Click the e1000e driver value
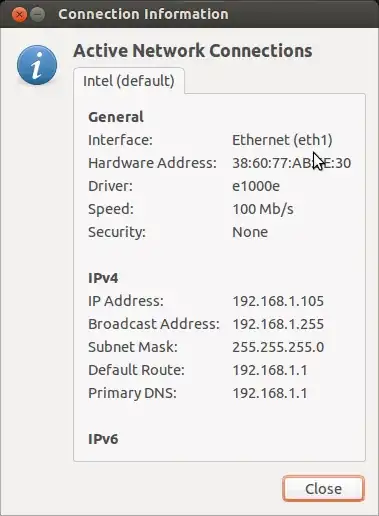379x516 pixels. pos(256,186)
